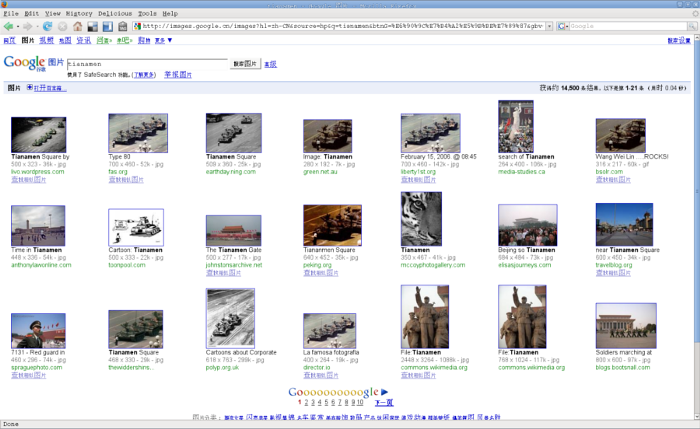Click the plus icon next to 打开百宝箱
The width and height of the screenshot is (700, 429).
pyautogui.click(x=29, y=87)
